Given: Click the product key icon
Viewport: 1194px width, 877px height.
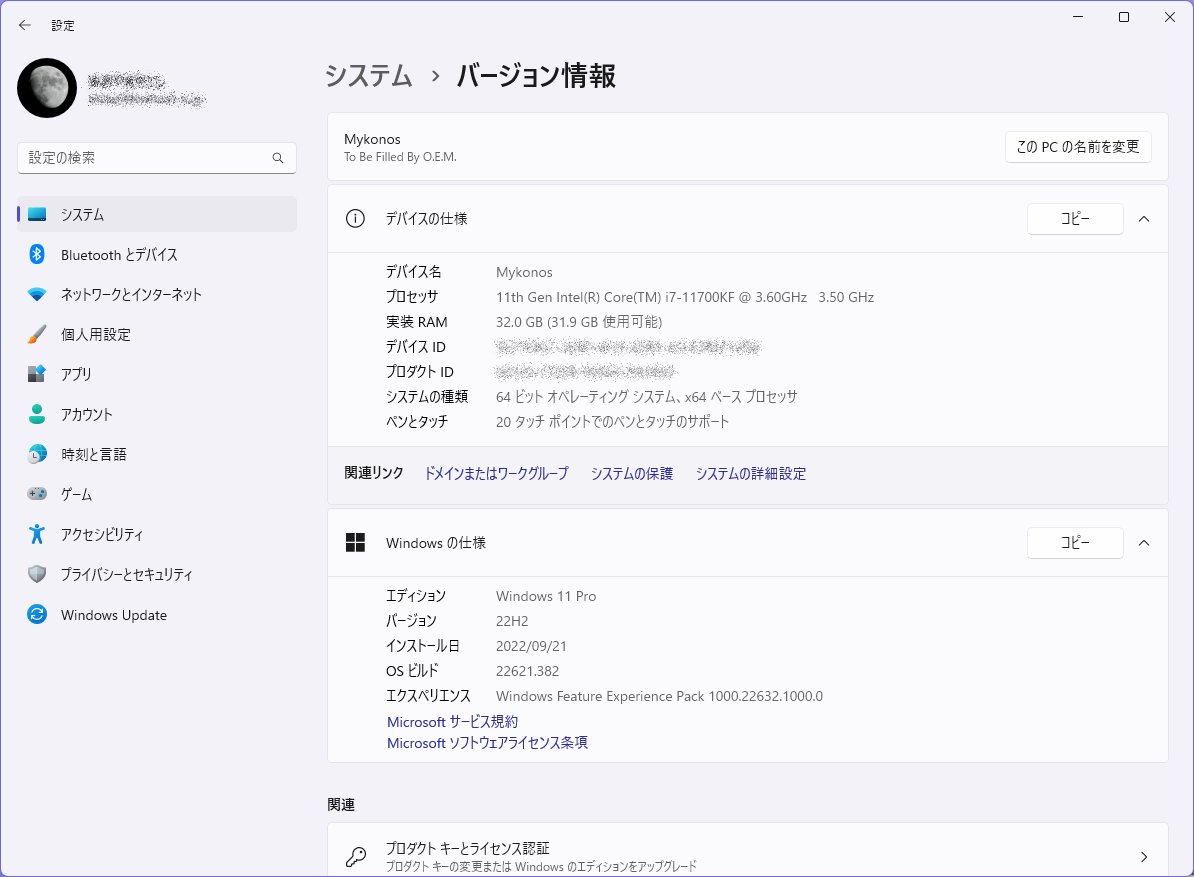Looking at the screenshot, I should point(356,857).
